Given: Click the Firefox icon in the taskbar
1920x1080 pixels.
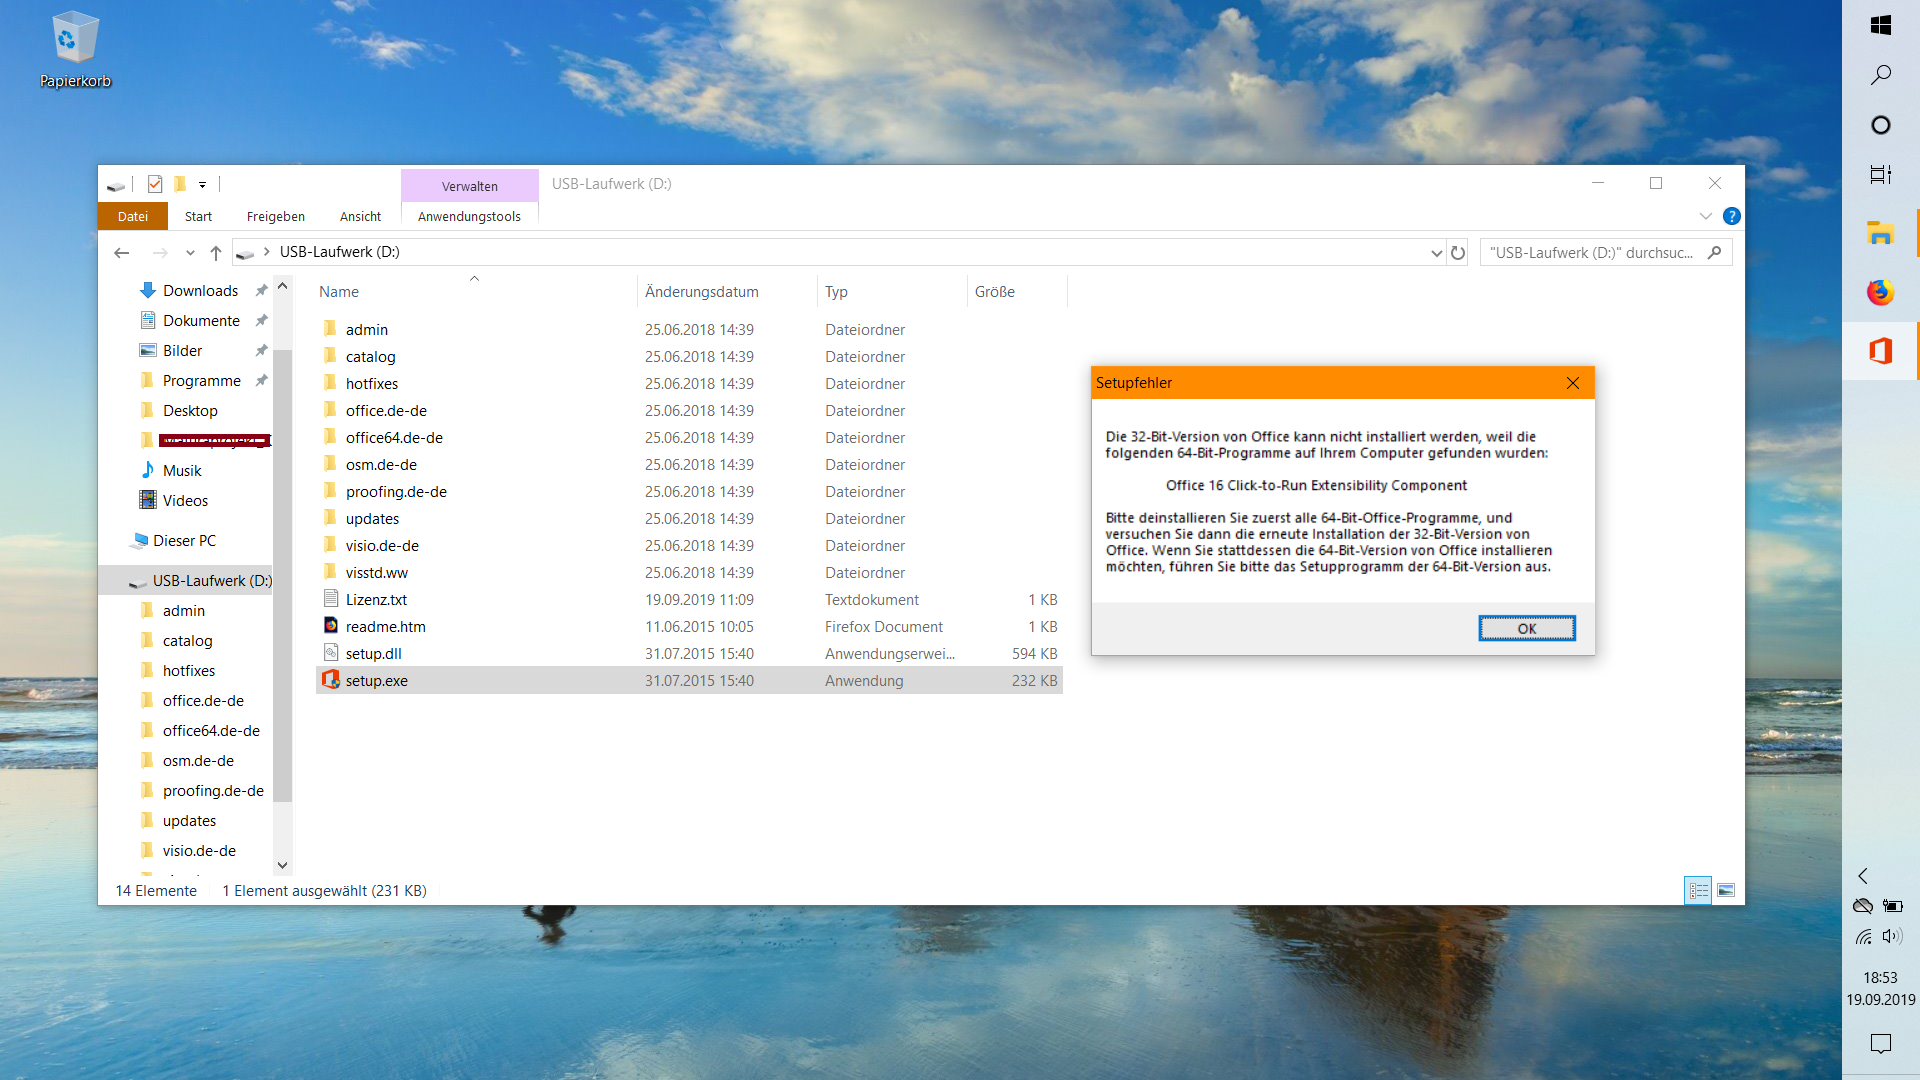Looking at the screenshot, I should tap(1880, 292).
